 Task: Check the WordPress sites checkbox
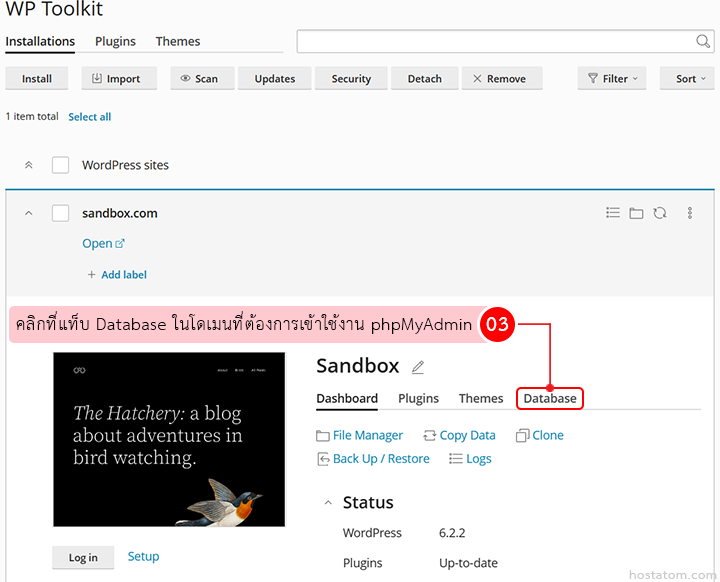61,165
